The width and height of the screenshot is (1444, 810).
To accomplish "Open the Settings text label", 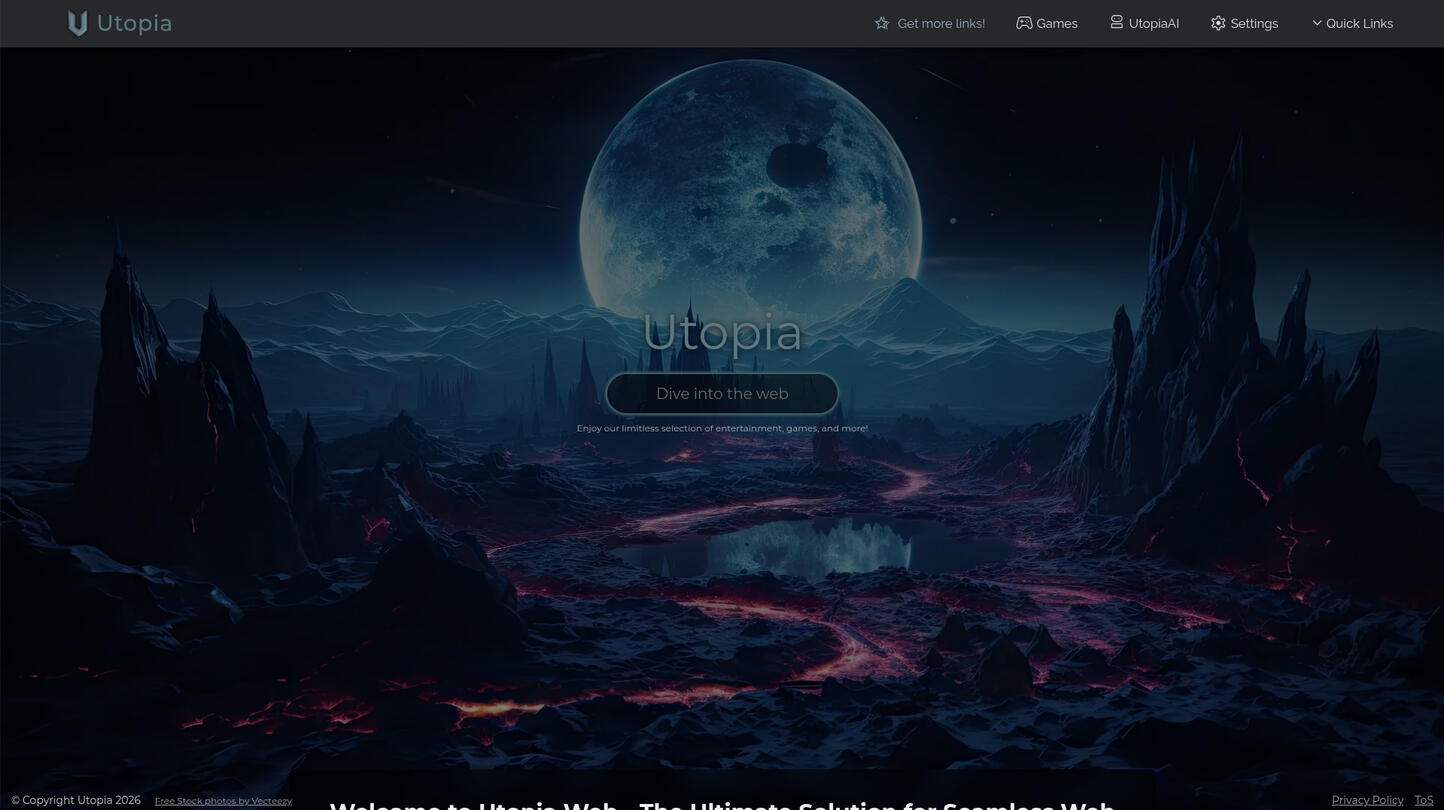I will pos(1254,24).
